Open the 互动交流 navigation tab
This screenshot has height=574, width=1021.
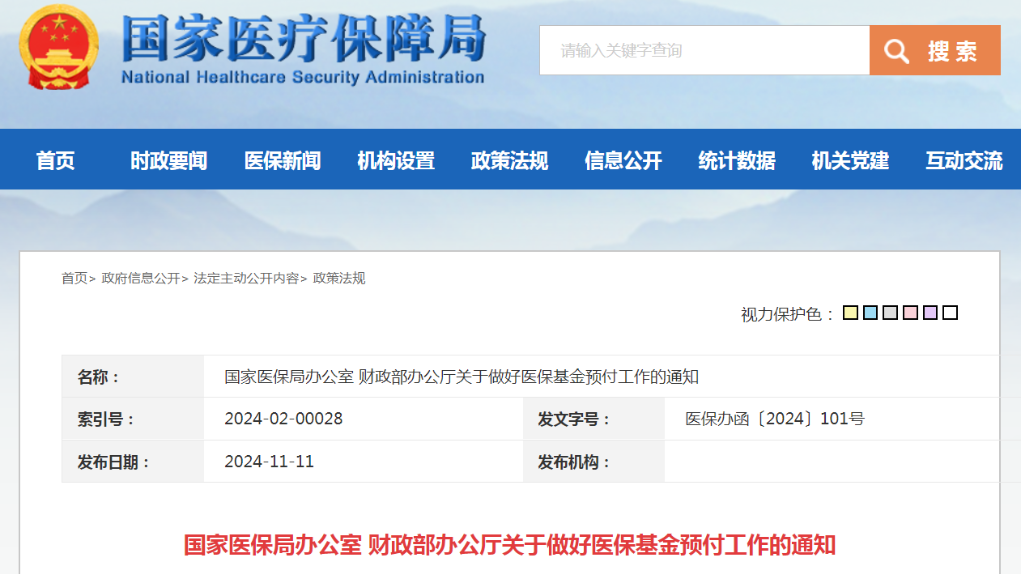[964, 160]
